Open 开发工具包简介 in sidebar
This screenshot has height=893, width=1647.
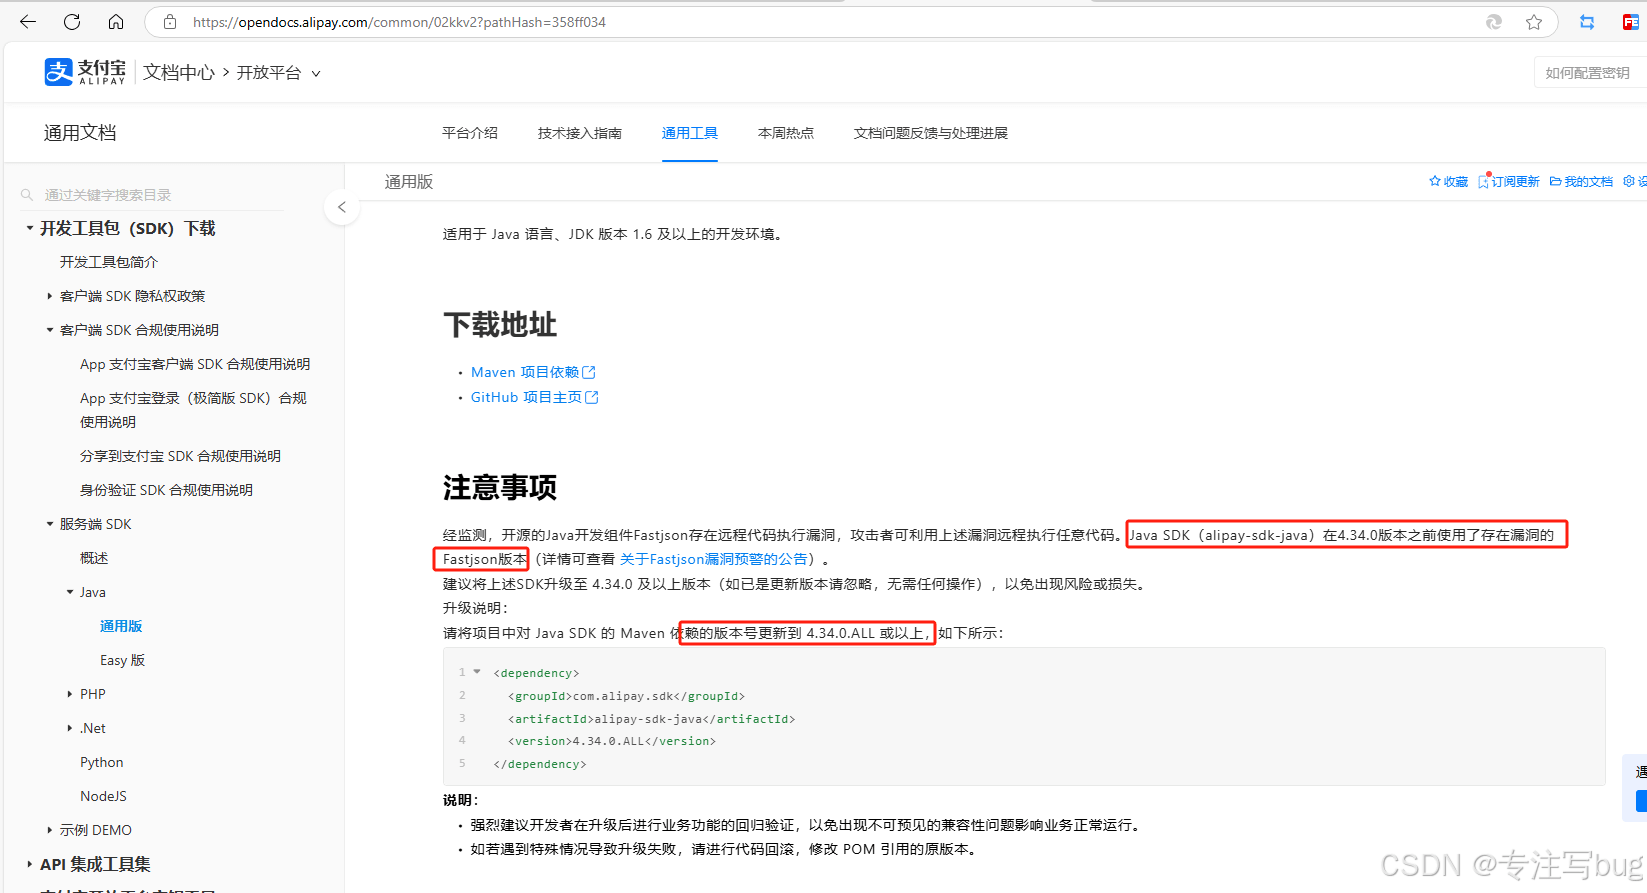pos(109,262)
